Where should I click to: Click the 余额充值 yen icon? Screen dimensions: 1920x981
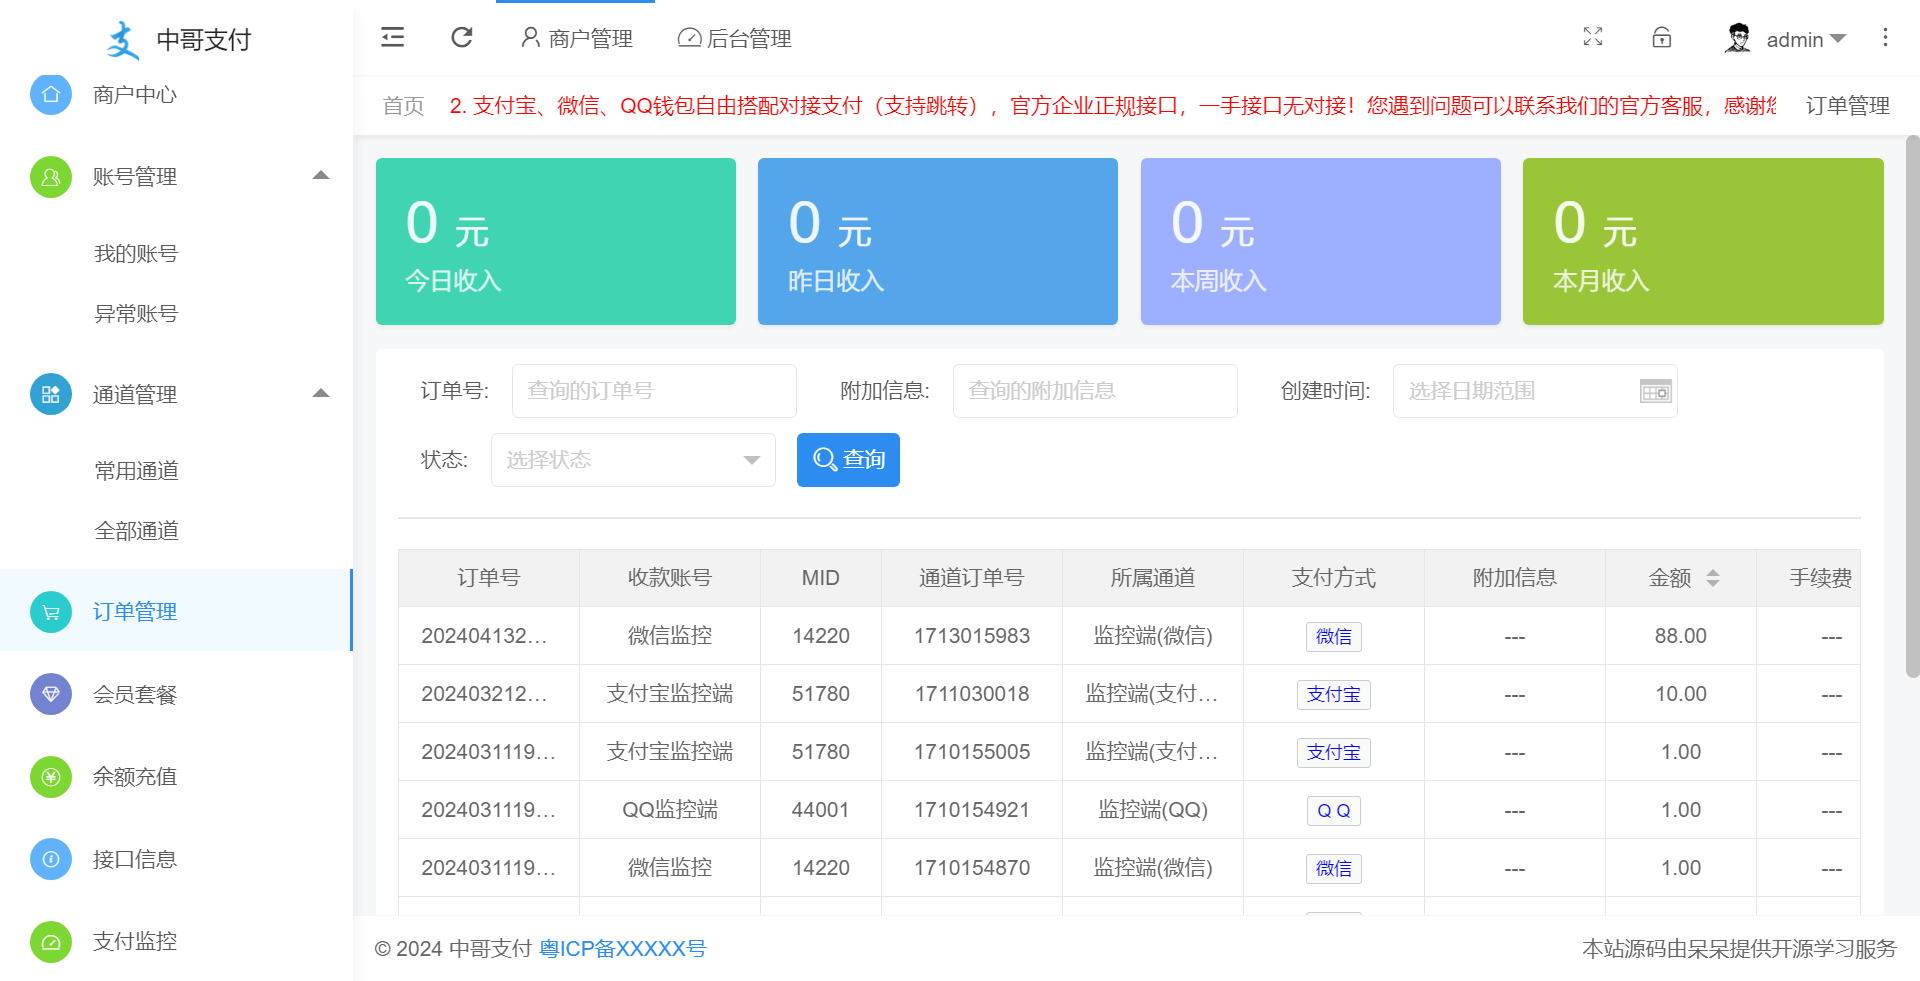(51, 777)
